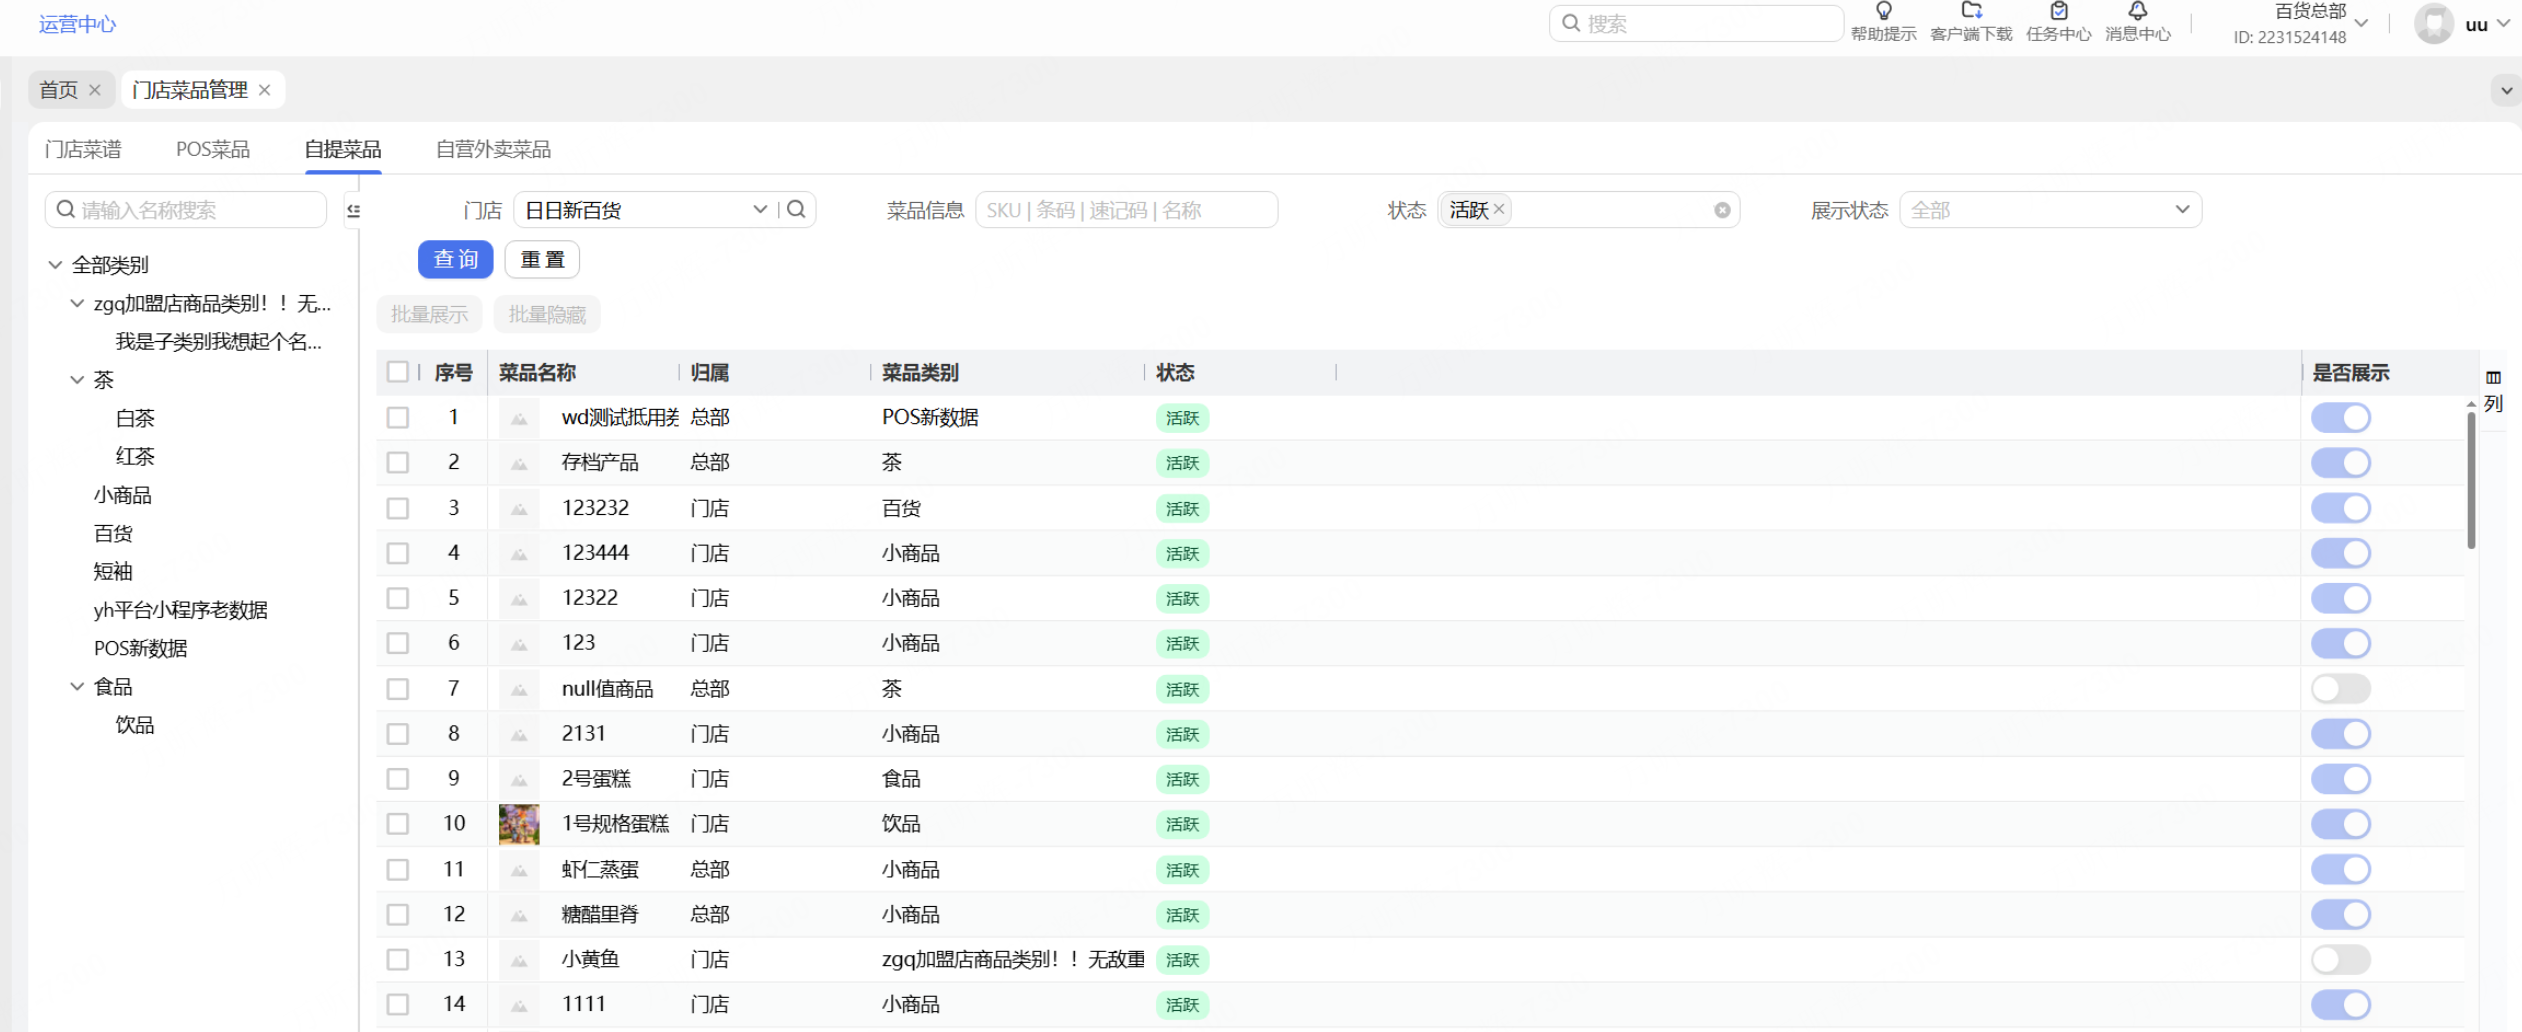This screenshot has height=1032, width=2522.
Task: Switch to the 自营外卖菜品 tab
Action: tap(493, 149)
